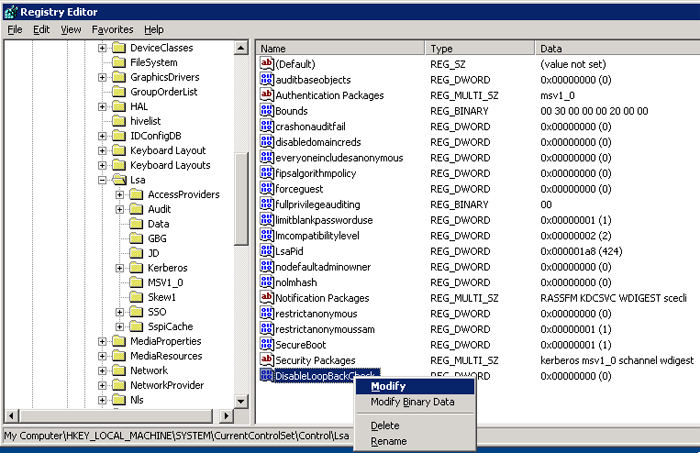Click the nodefaultadminowner value icon
Viewport: 700px width, 453px height.
(x=267, y=267)
